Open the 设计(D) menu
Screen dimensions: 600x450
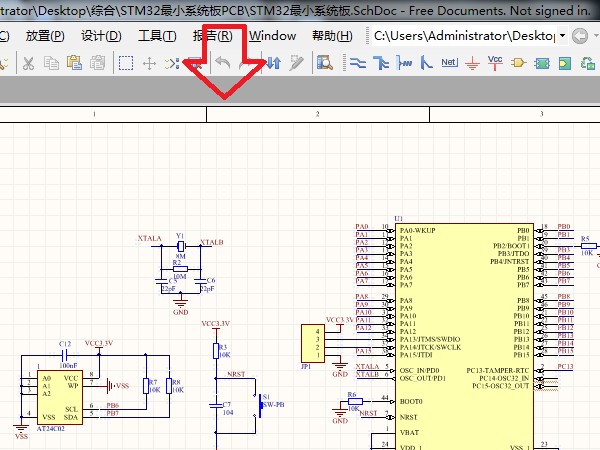tap(101, 36)
